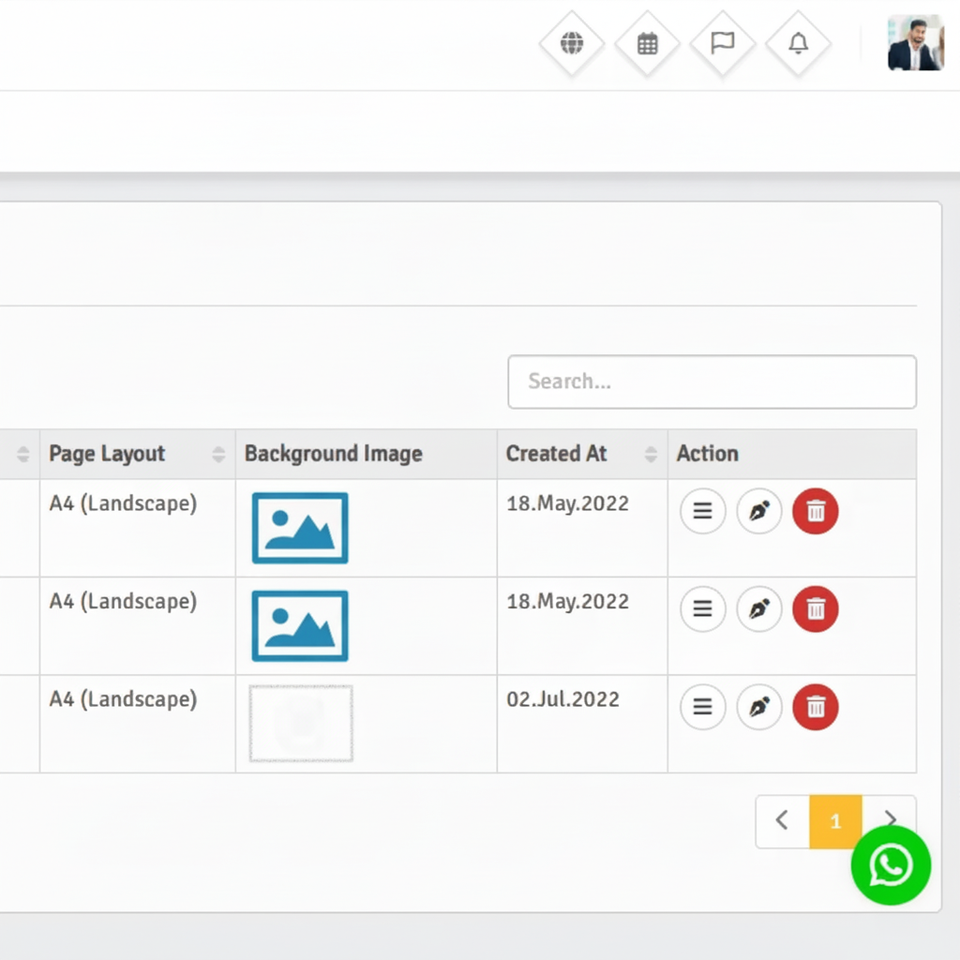Select page 1 in pagination
Viewport: 960px width, 960px height.
[x=835, y=821]
